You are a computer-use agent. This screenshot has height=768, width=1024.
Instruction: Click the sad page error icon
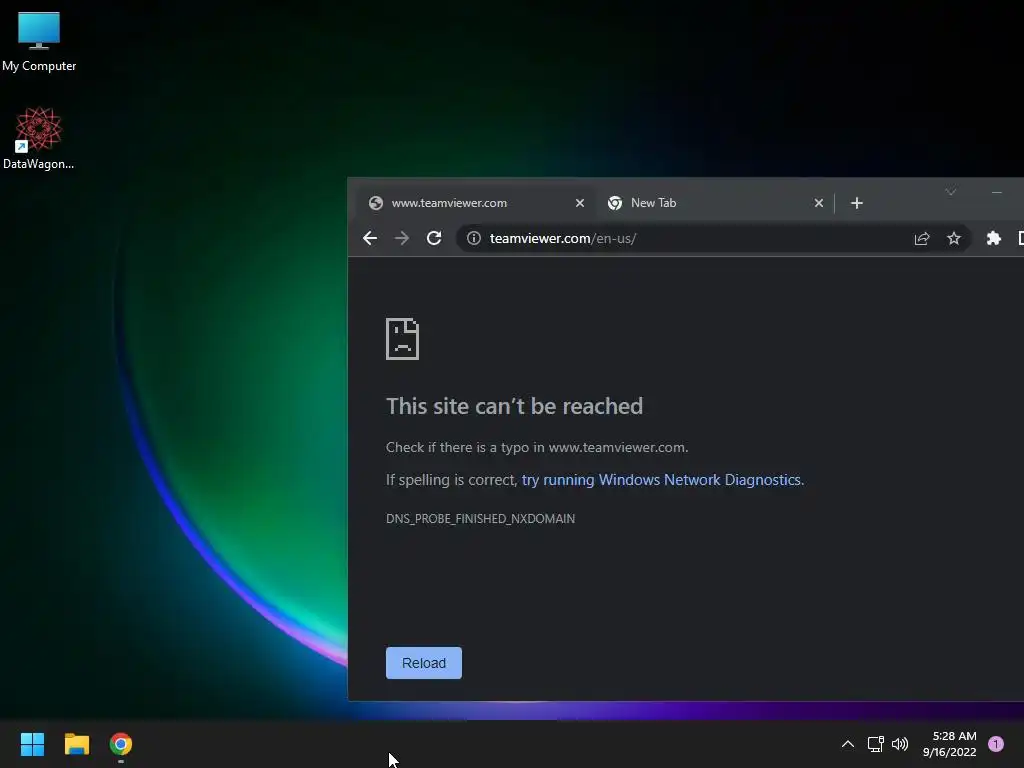pyautogui.click(x=402, y=339)
